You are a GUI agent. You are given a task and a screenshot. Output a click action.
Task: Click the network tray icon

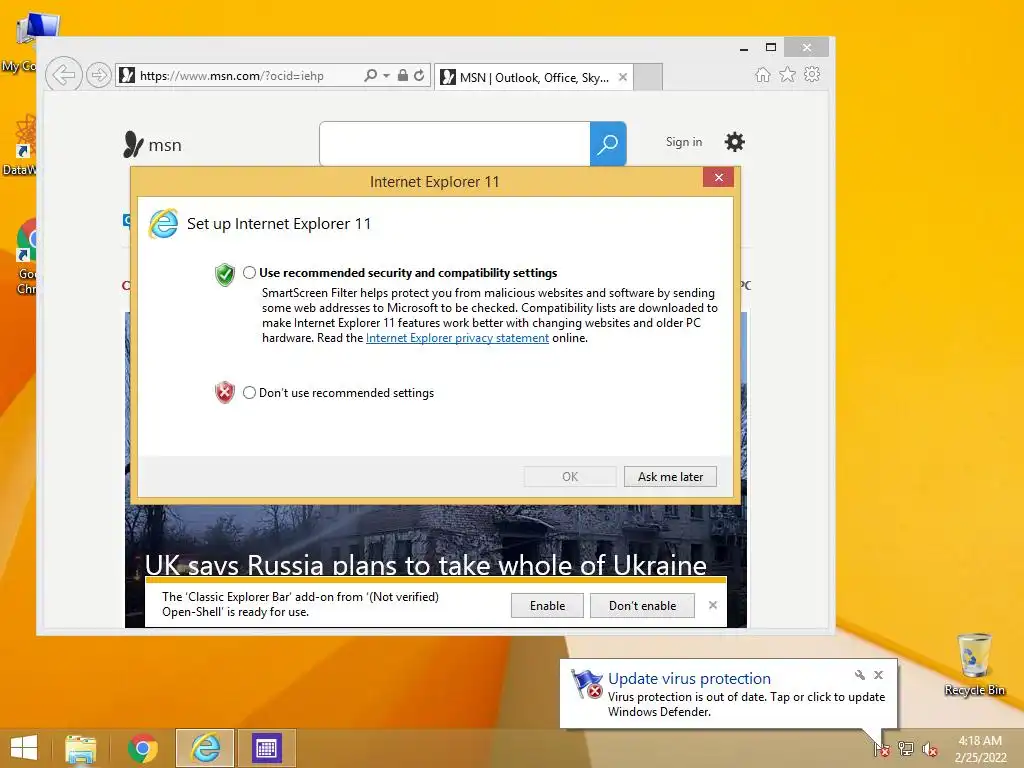905,749
